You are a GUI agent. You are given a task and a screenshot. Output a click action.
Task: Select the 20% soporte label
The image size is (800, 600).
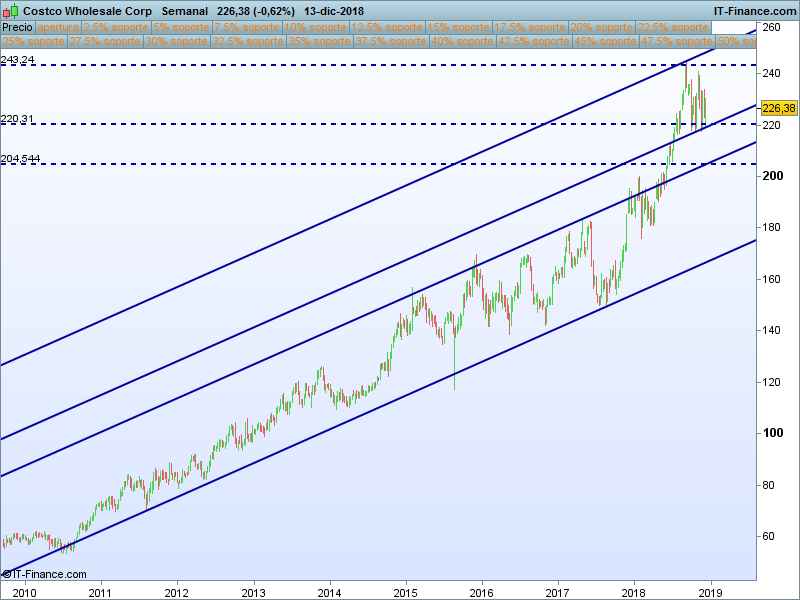pyautogui.click(x=602, y=27)
